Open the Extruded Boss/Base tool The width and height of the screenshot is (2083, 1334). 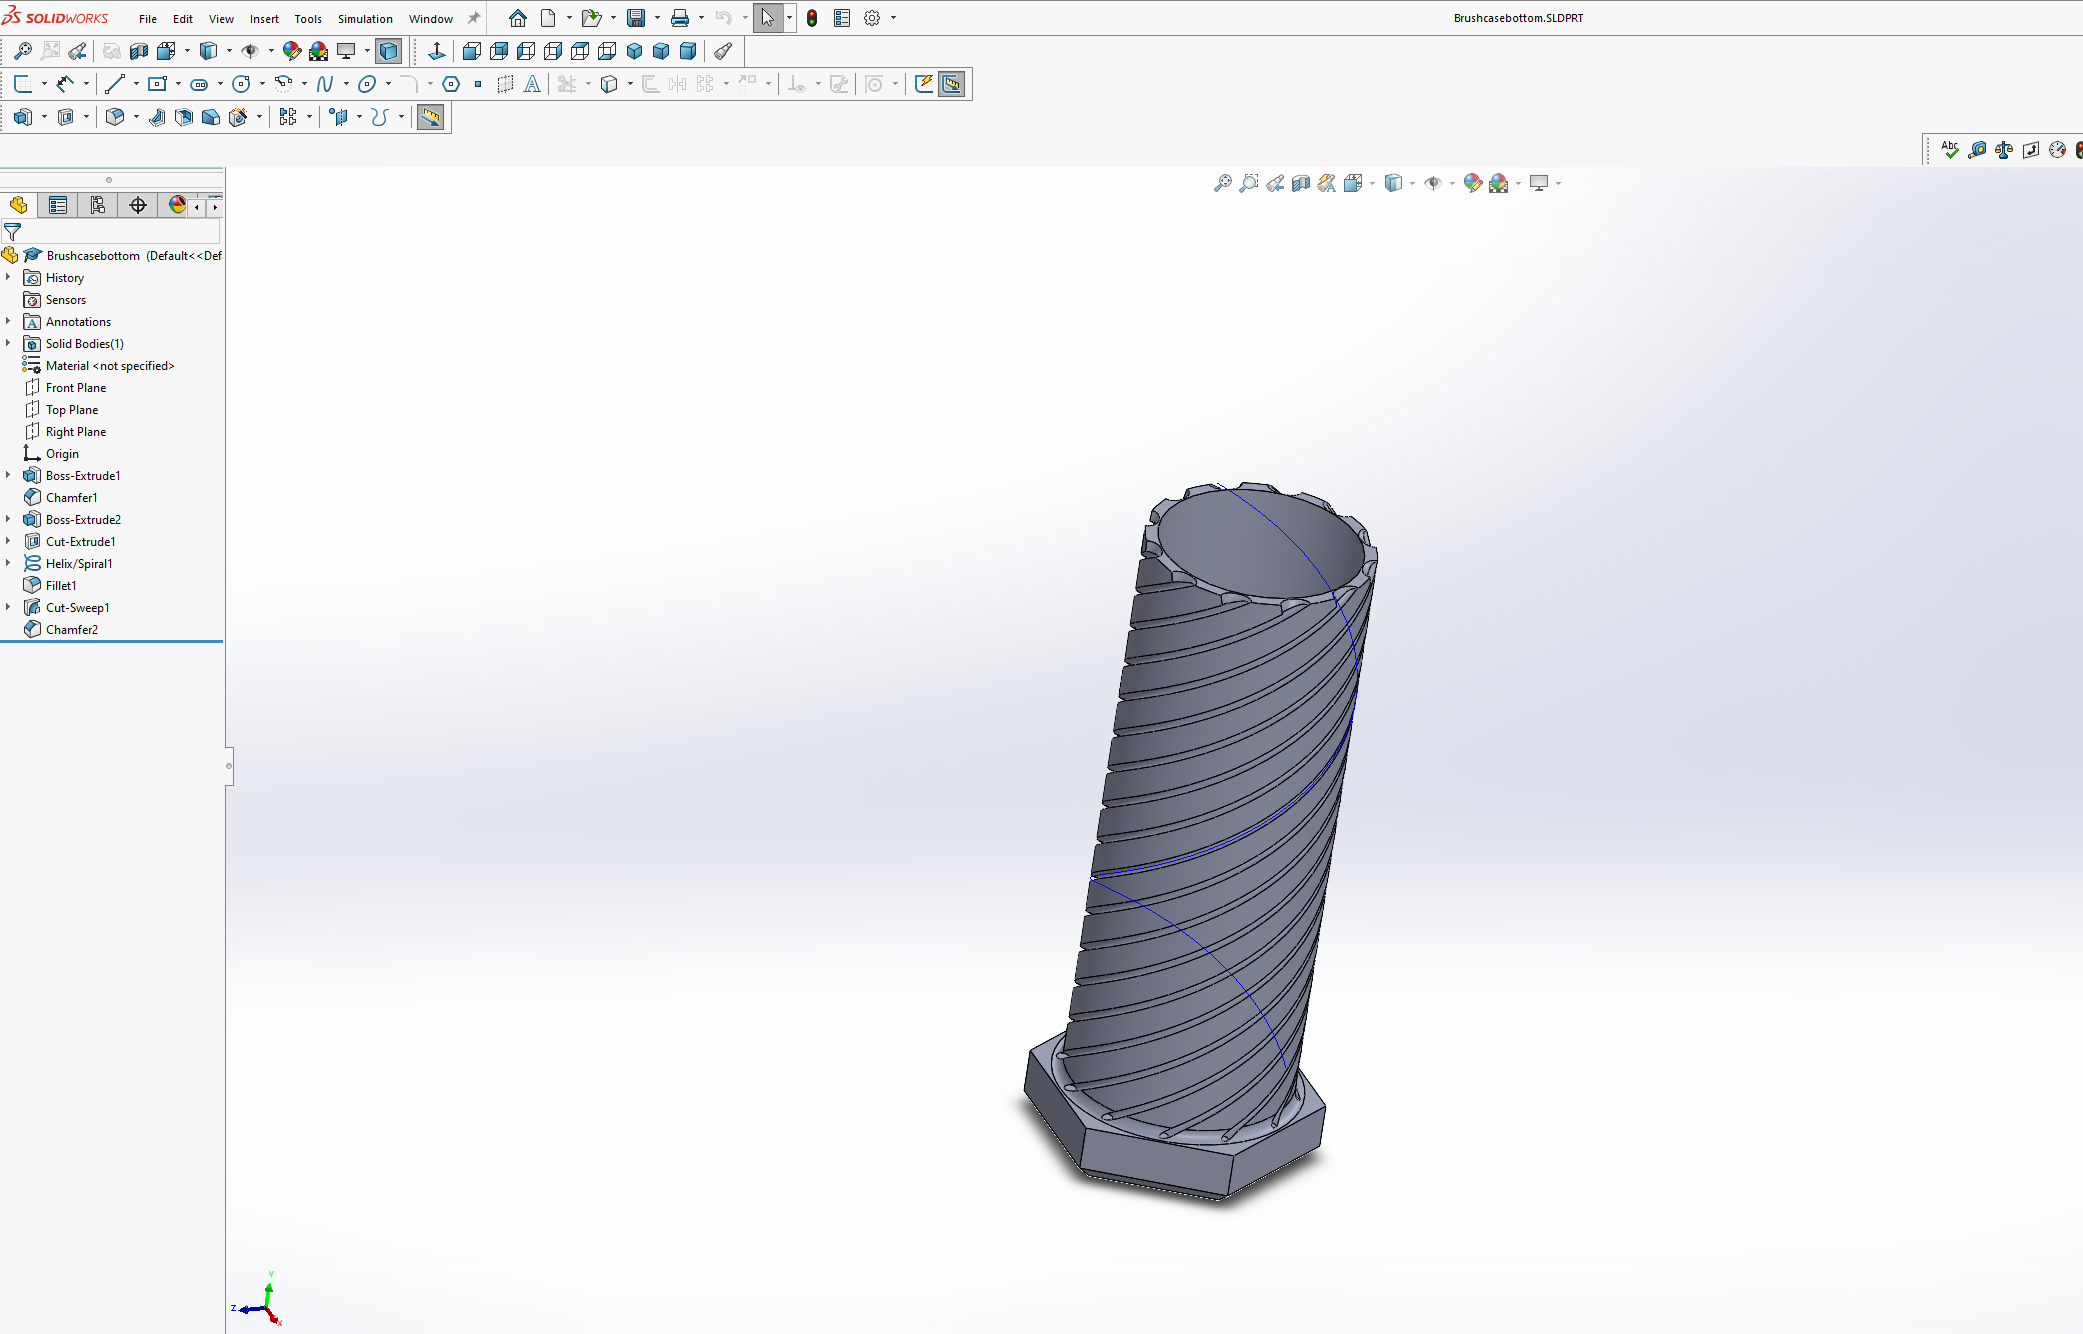click(22, 117)
